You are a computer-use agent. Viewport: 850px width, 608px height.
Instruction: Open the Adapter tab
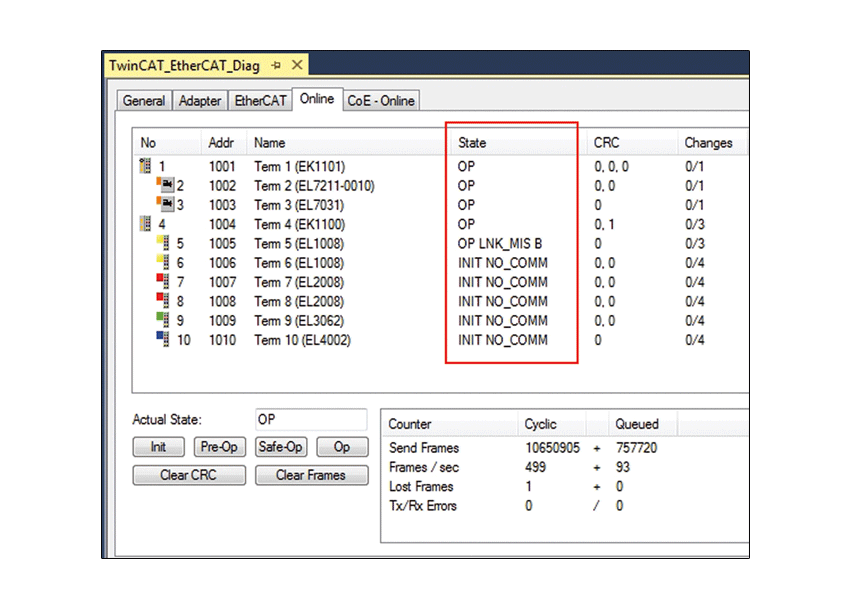click(x=200, y=101)
